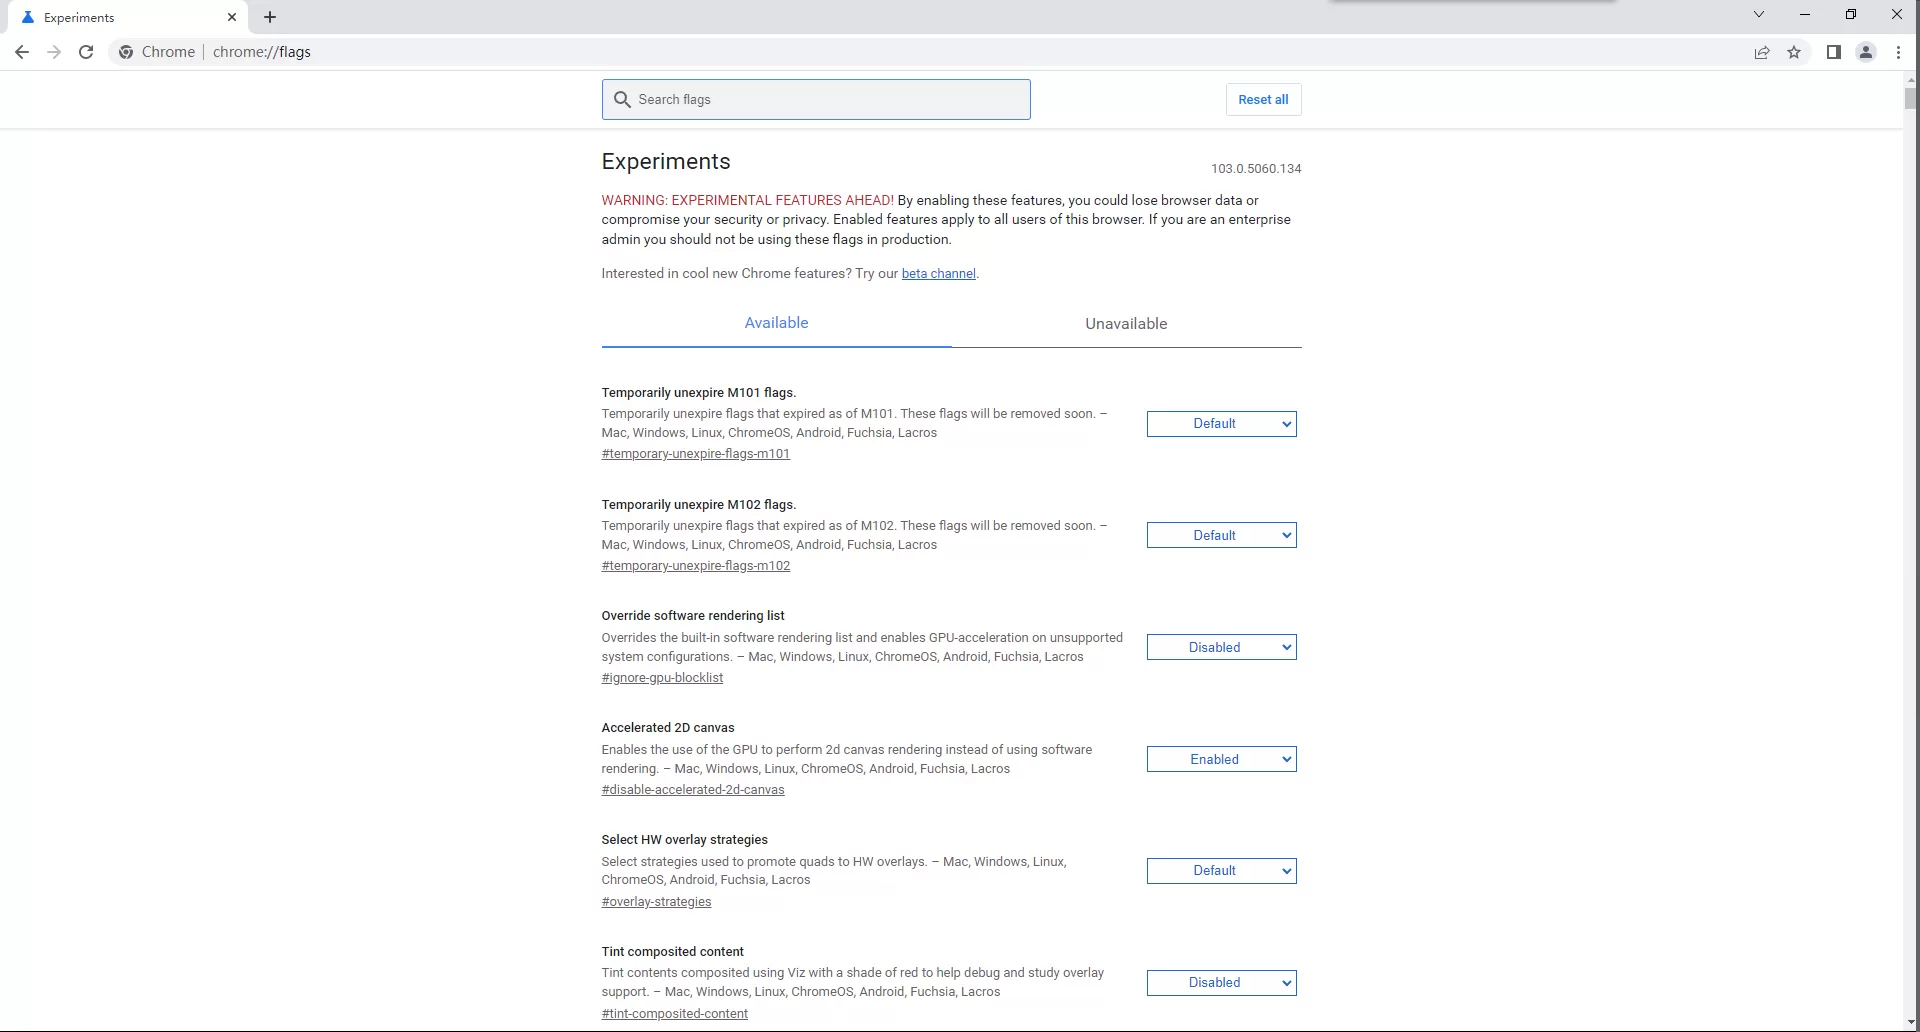Screen dimensions: 1920x1032
Task: Restore down the Chrome window
Action: coord(1851,14)
